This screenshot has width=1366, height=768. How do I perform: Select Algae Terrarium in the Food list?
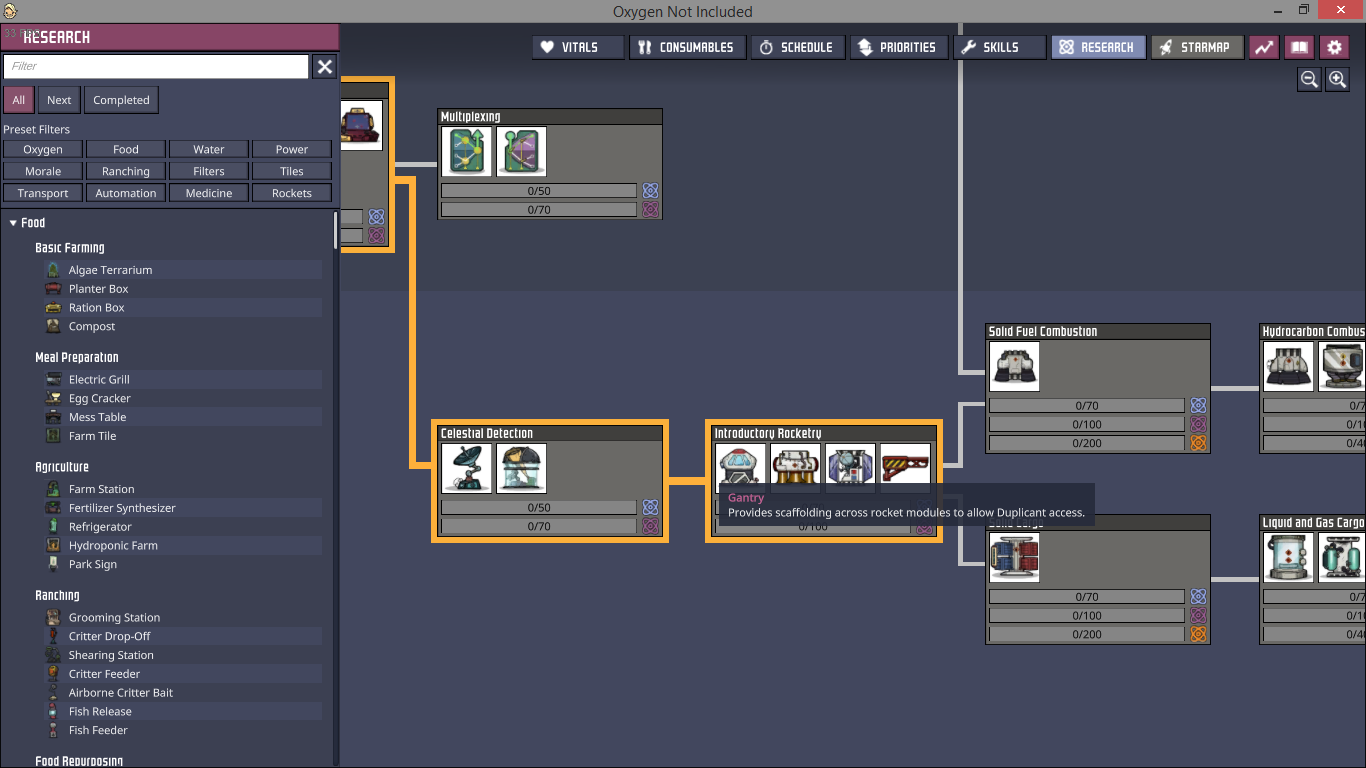pyautogui.click(x=183, y=270)
